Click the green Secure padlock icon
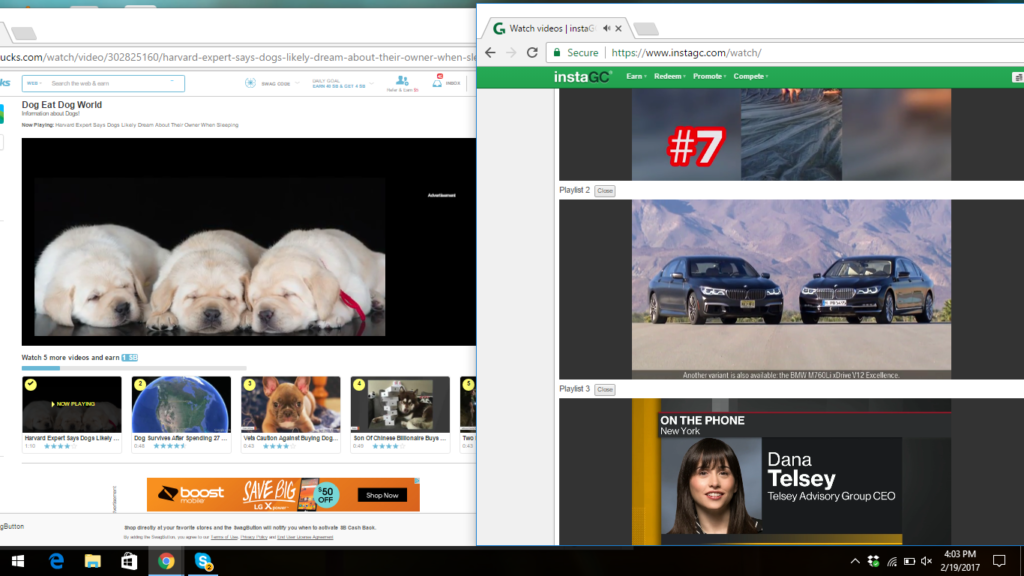 coord(557,53)
